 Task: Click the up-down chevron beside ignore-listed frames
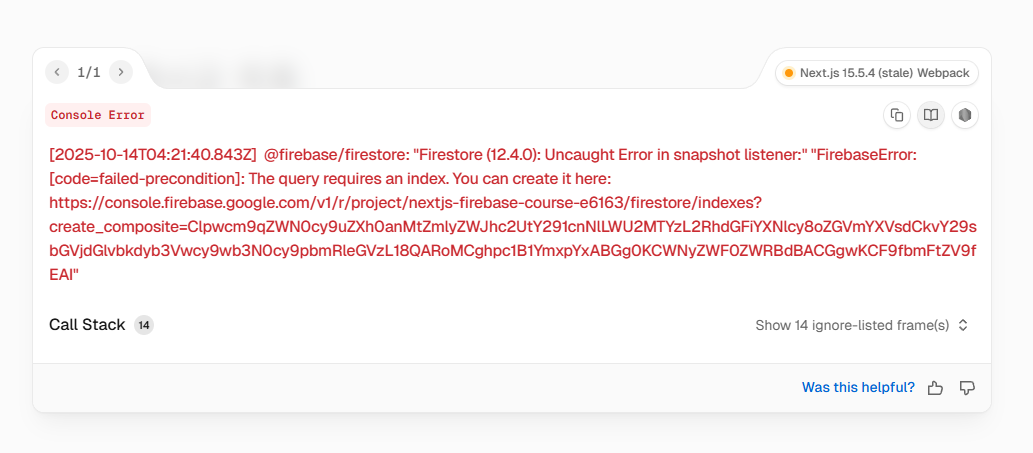click(963, 325)
